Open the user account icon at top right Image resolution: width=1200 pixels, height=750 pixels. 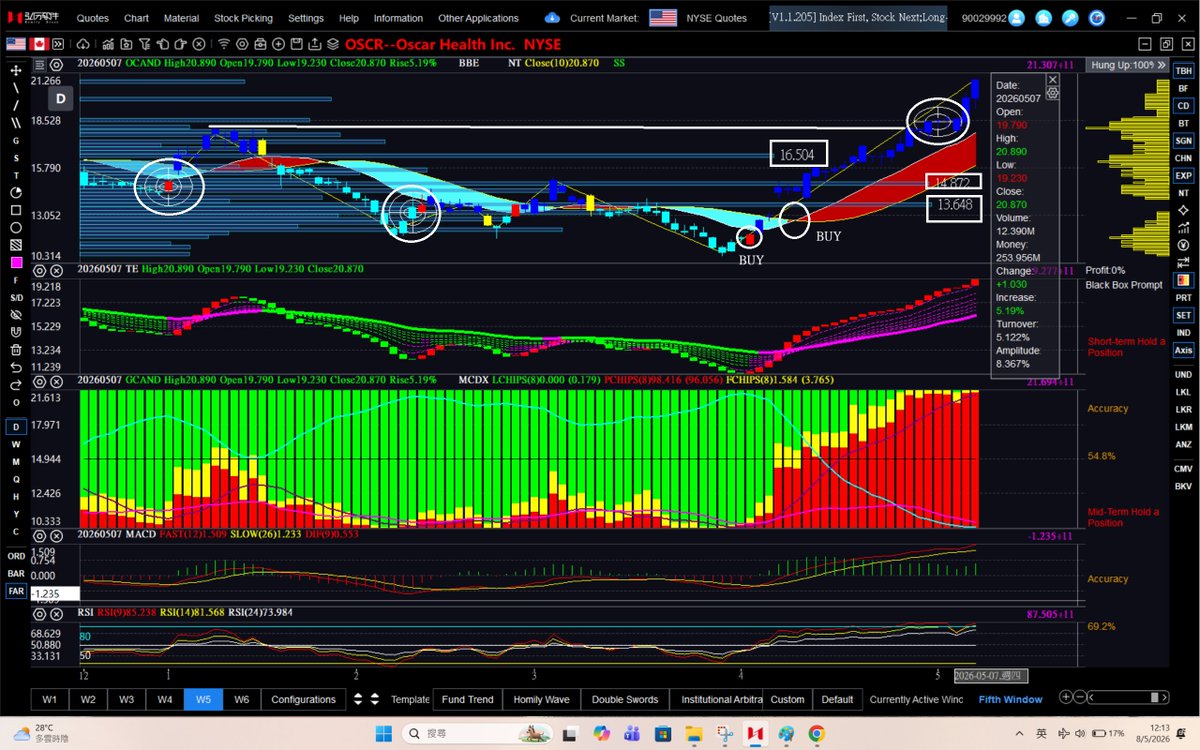tap(1017, 17)
